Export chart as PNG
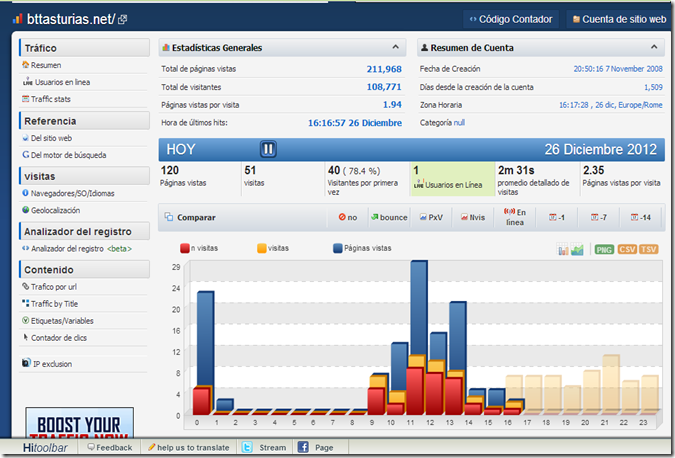Screen dimensions: 675x458 pos(604,249)
